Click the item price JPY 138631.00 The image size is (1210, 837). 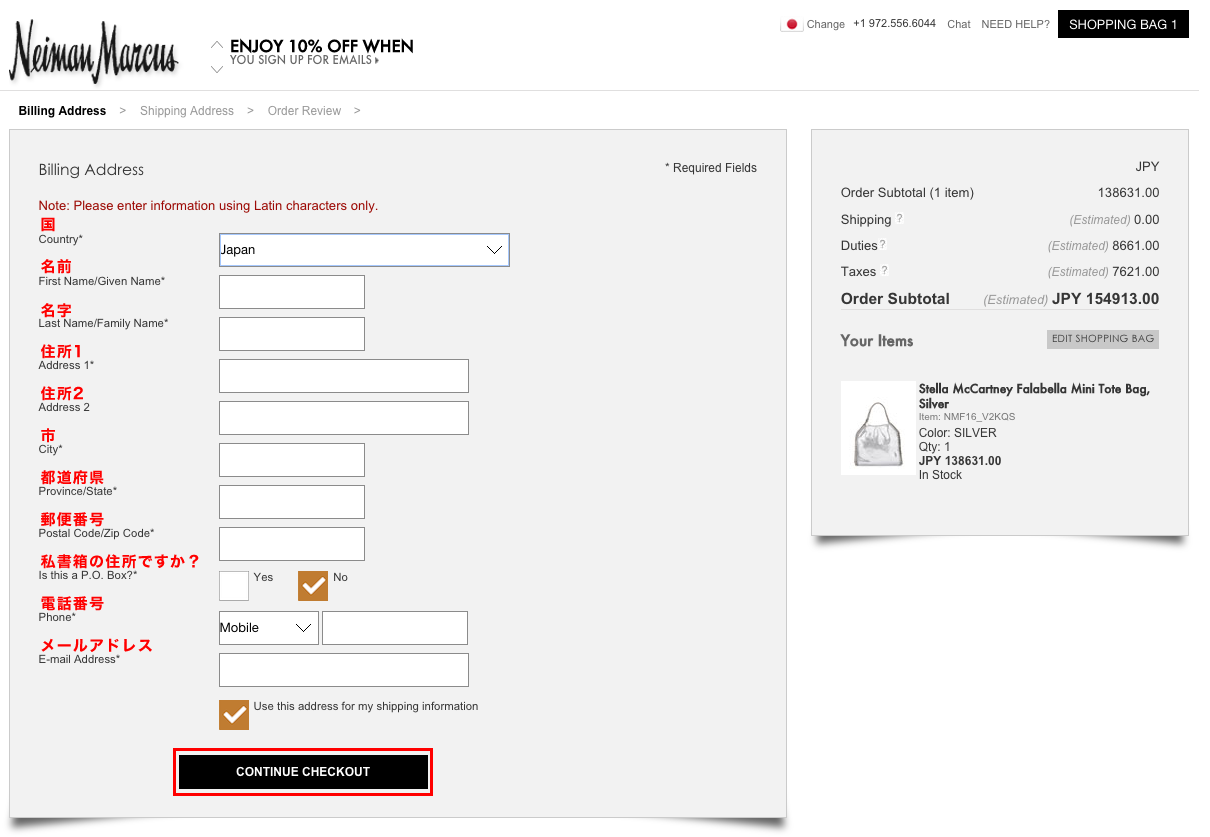(960, 461)
